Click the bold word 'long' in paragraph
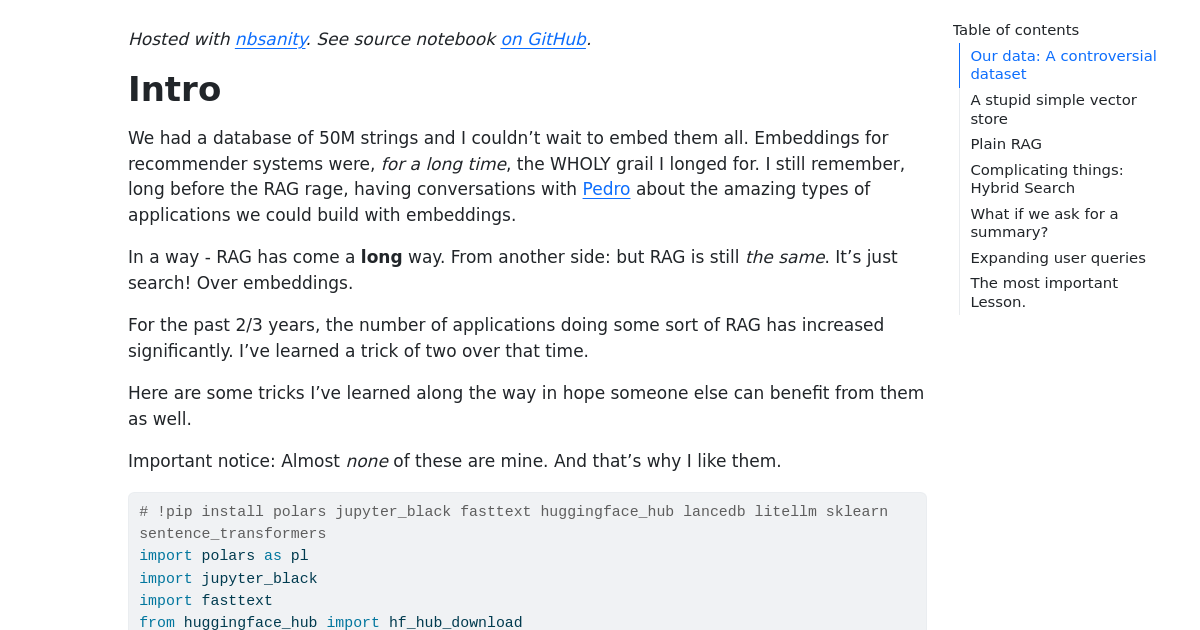The height and width of the screenshot is (630, 1200). coord(381,257)
